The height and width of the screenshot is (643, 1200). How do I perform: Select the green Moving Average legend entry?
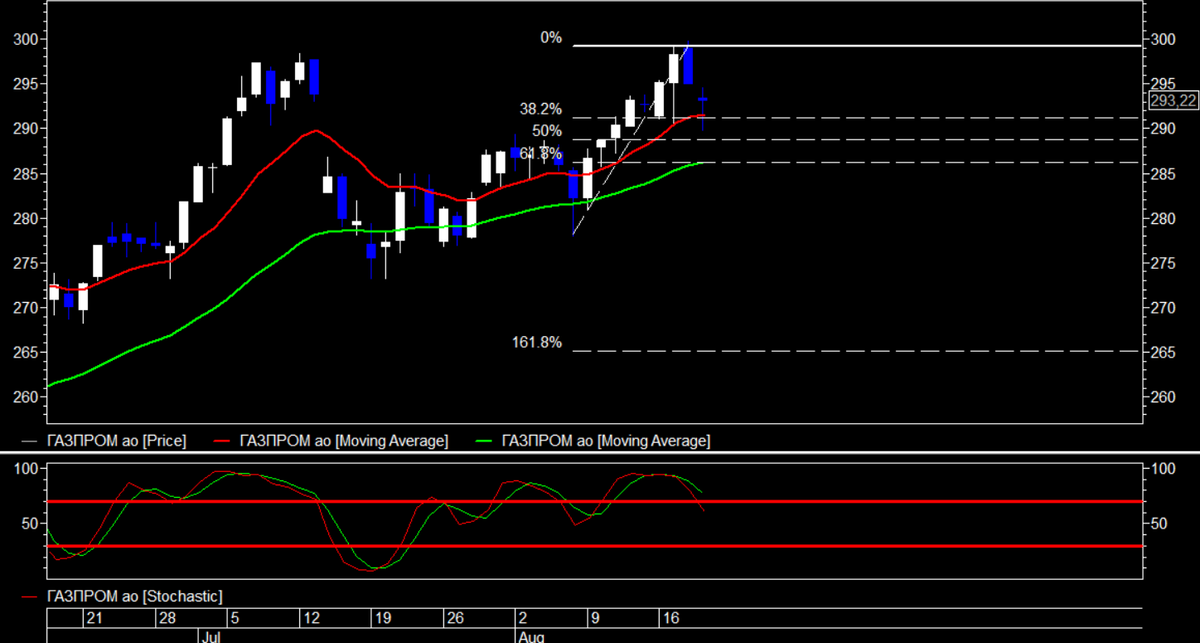tap(594, 440)
